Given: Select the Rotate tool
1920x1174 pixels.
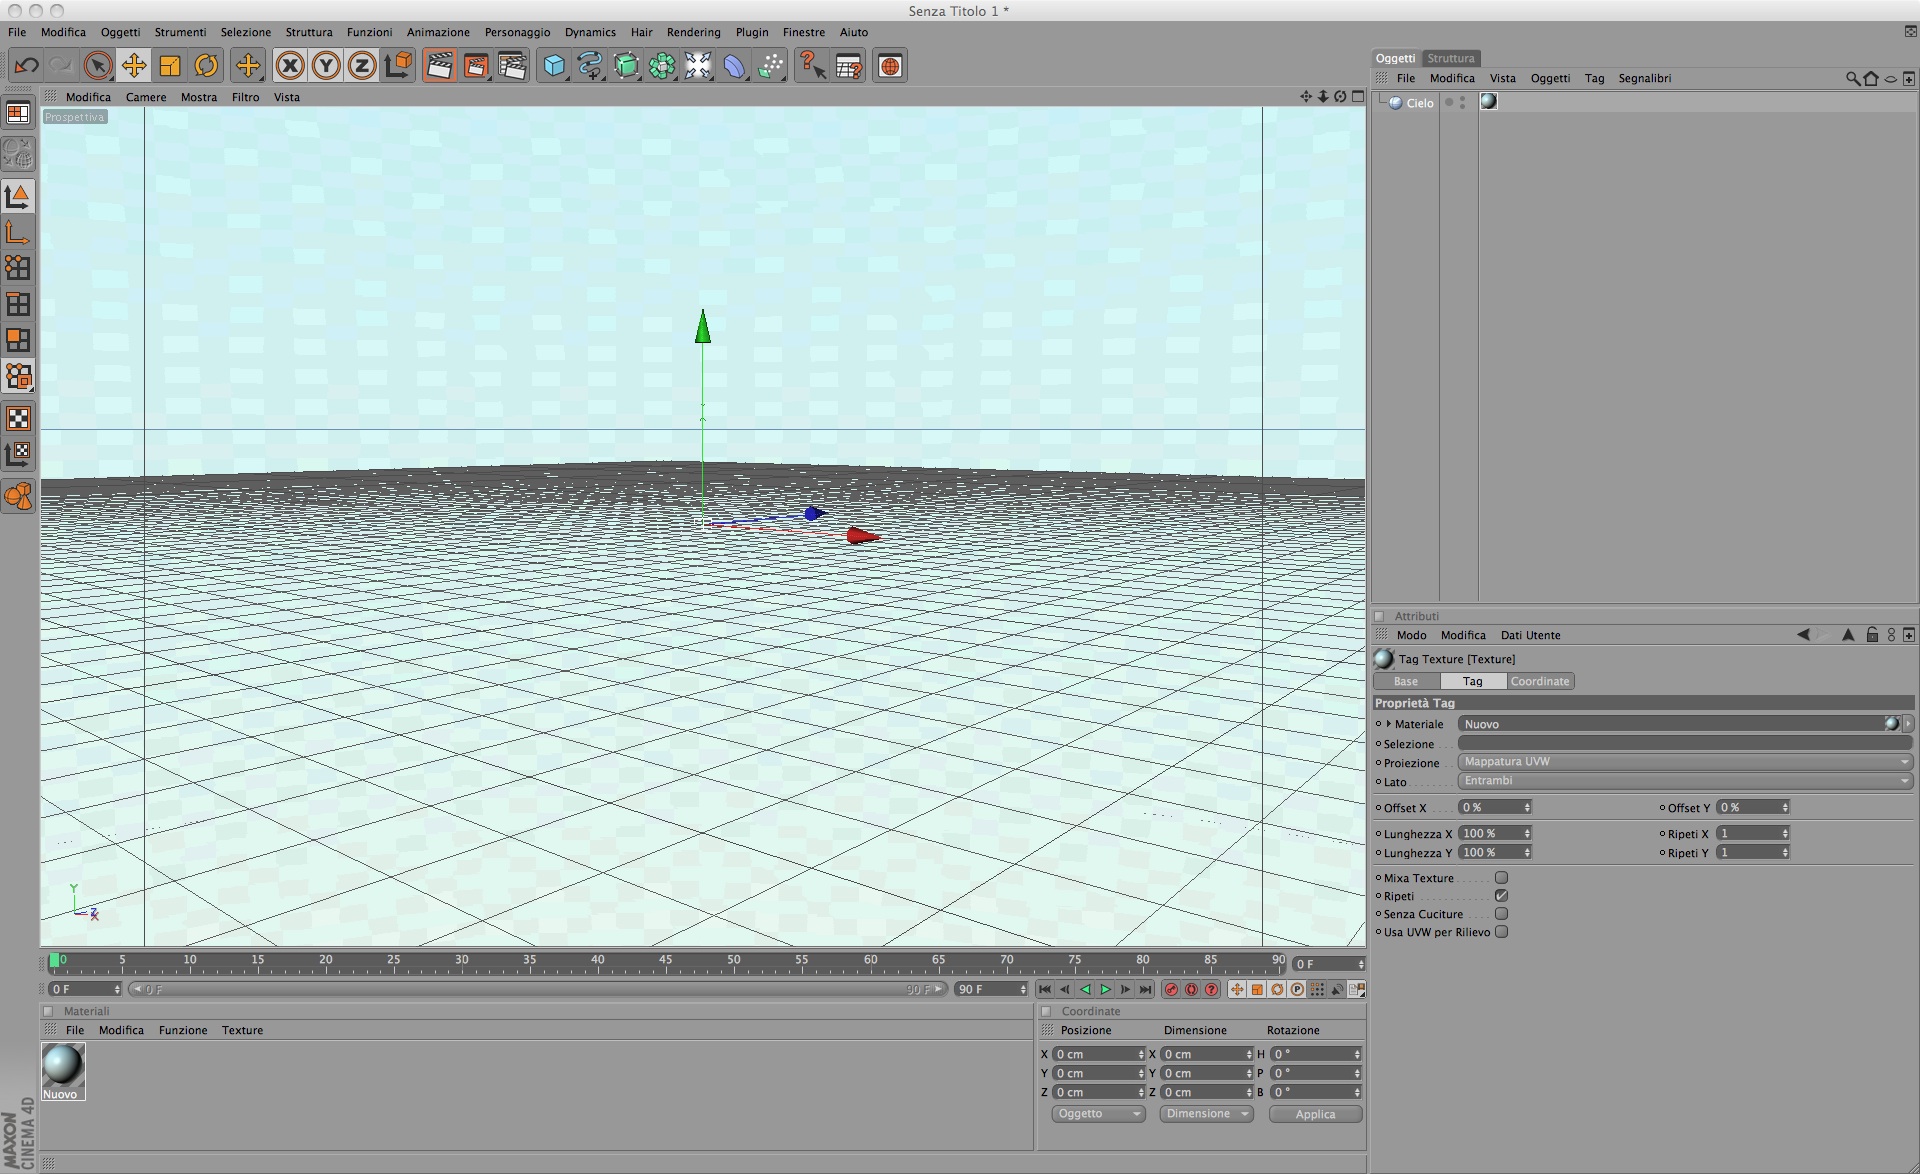Looking at the screenshot, I should [x=206, y=66].
